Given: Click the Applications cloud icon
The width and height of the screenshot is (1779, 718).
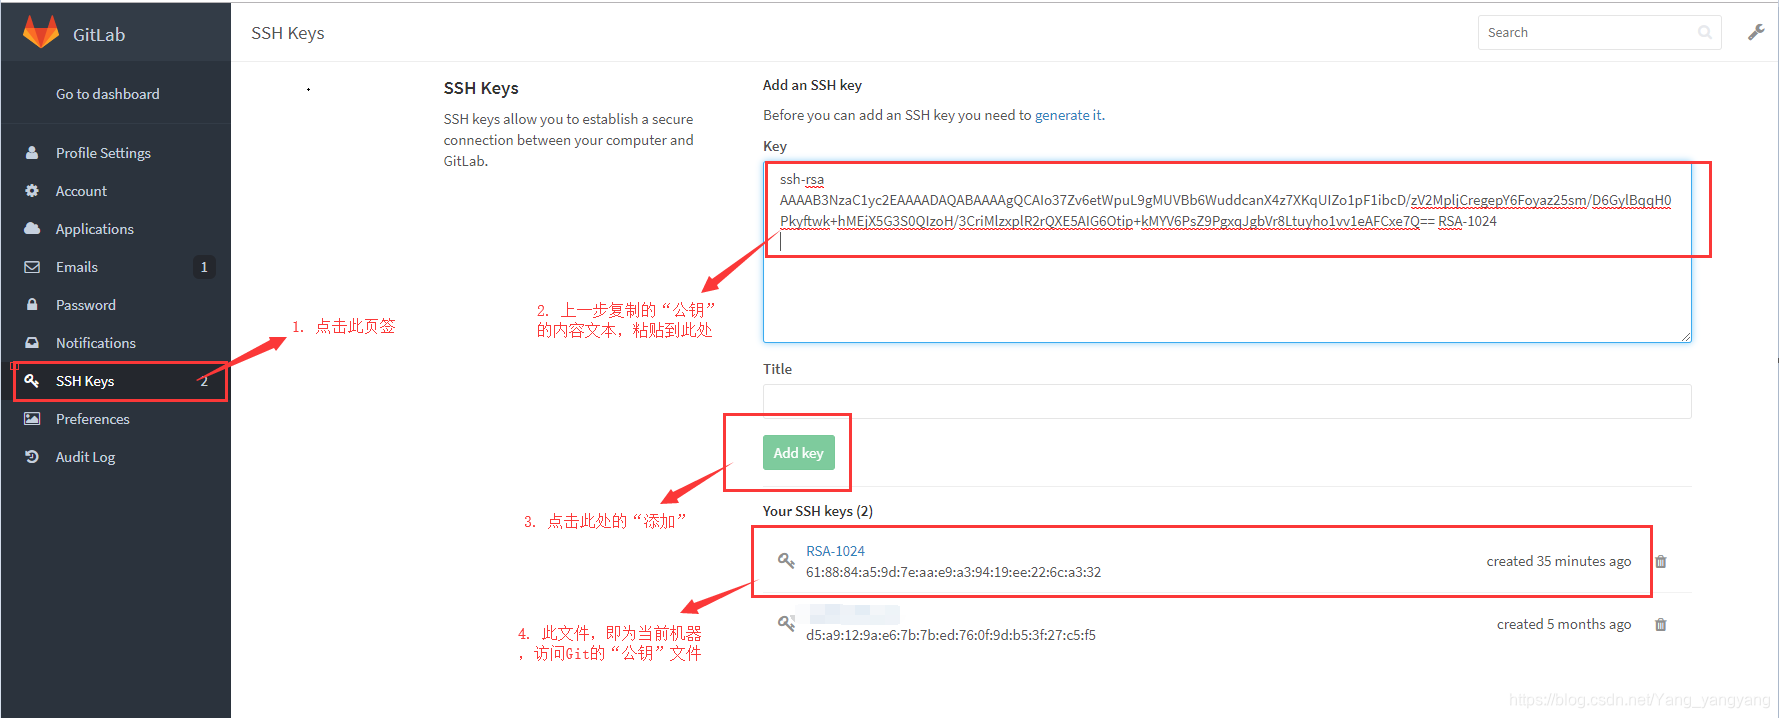Looking at the screenshot, I should click(32, 229).
